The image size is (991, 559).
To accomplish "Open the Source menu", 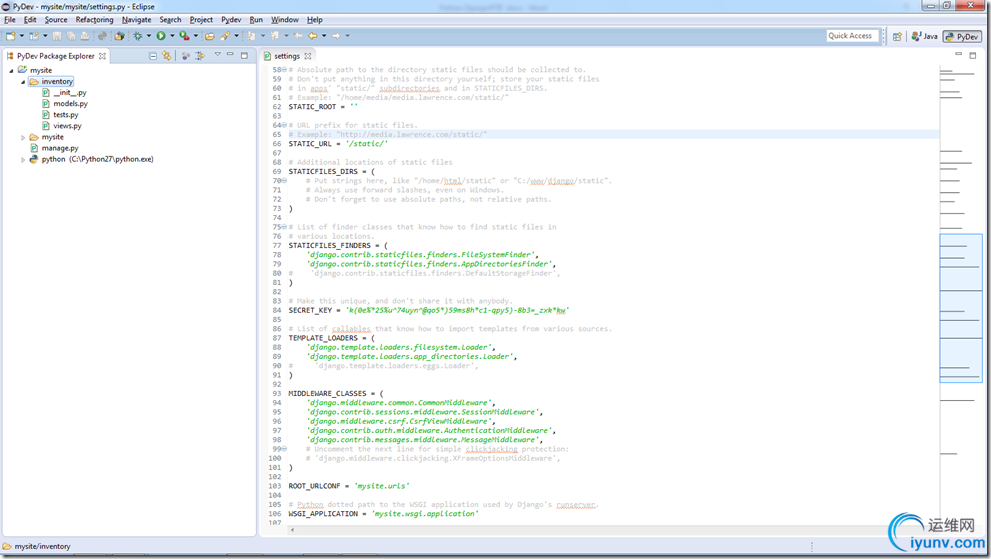I will pos(56,20).
